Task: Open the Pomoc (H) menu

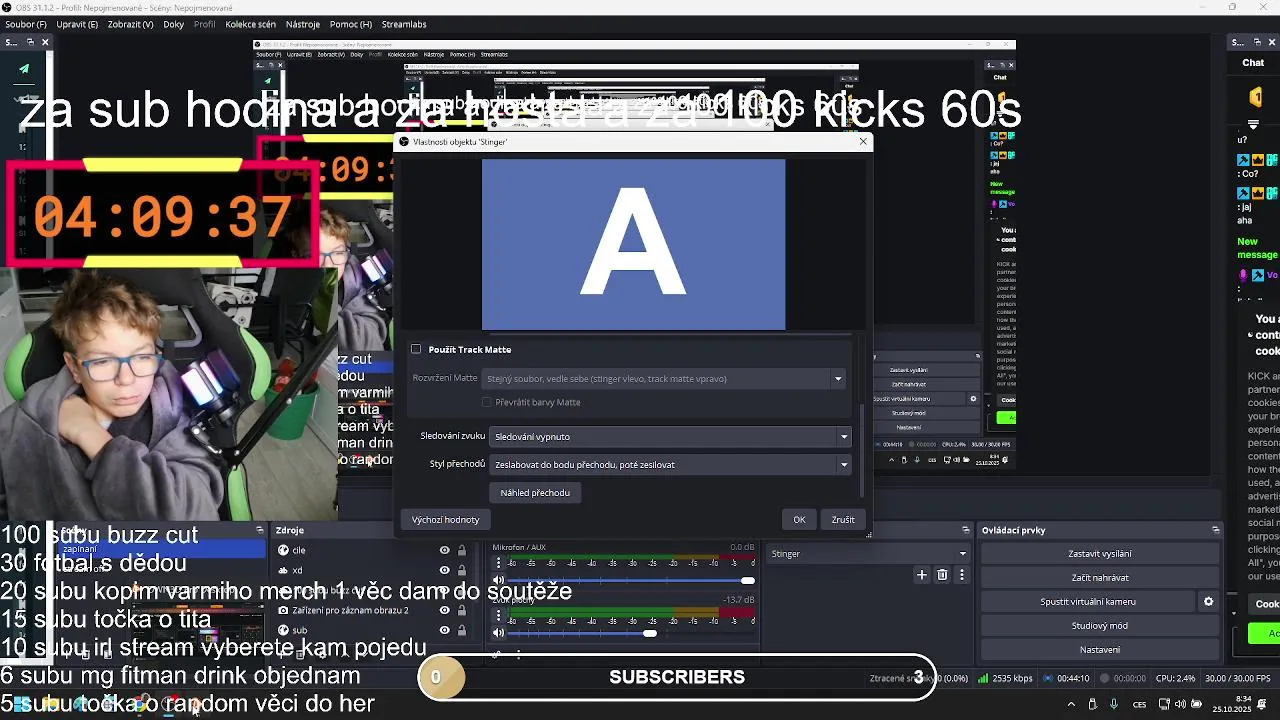Action: (351, 24)
